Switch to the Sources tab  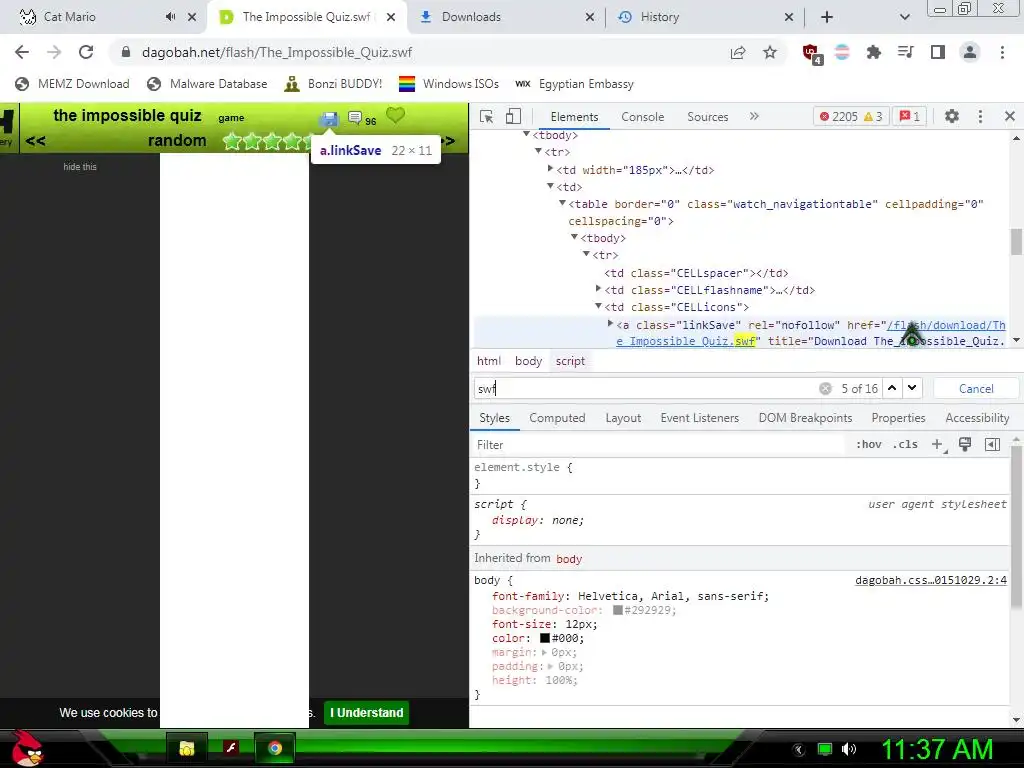[x=707, y=116]
